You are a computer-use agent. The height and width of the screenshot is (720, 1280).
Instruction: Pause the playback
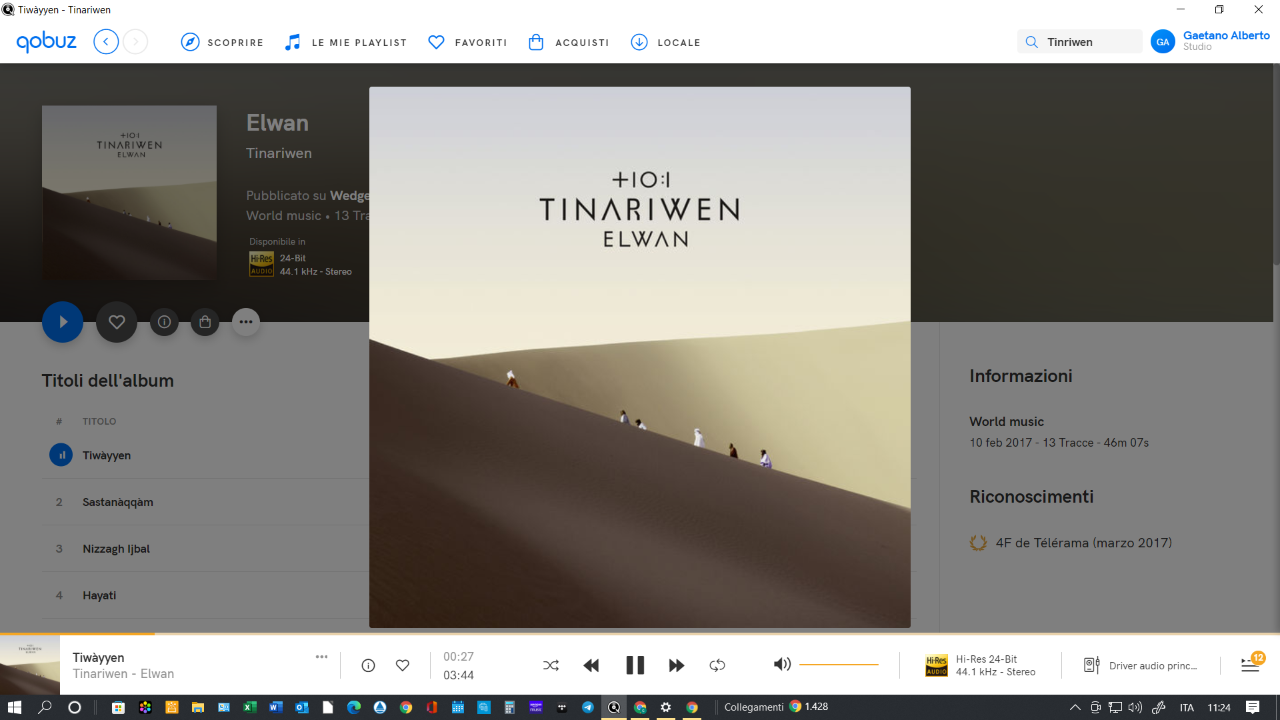[635, 665]
